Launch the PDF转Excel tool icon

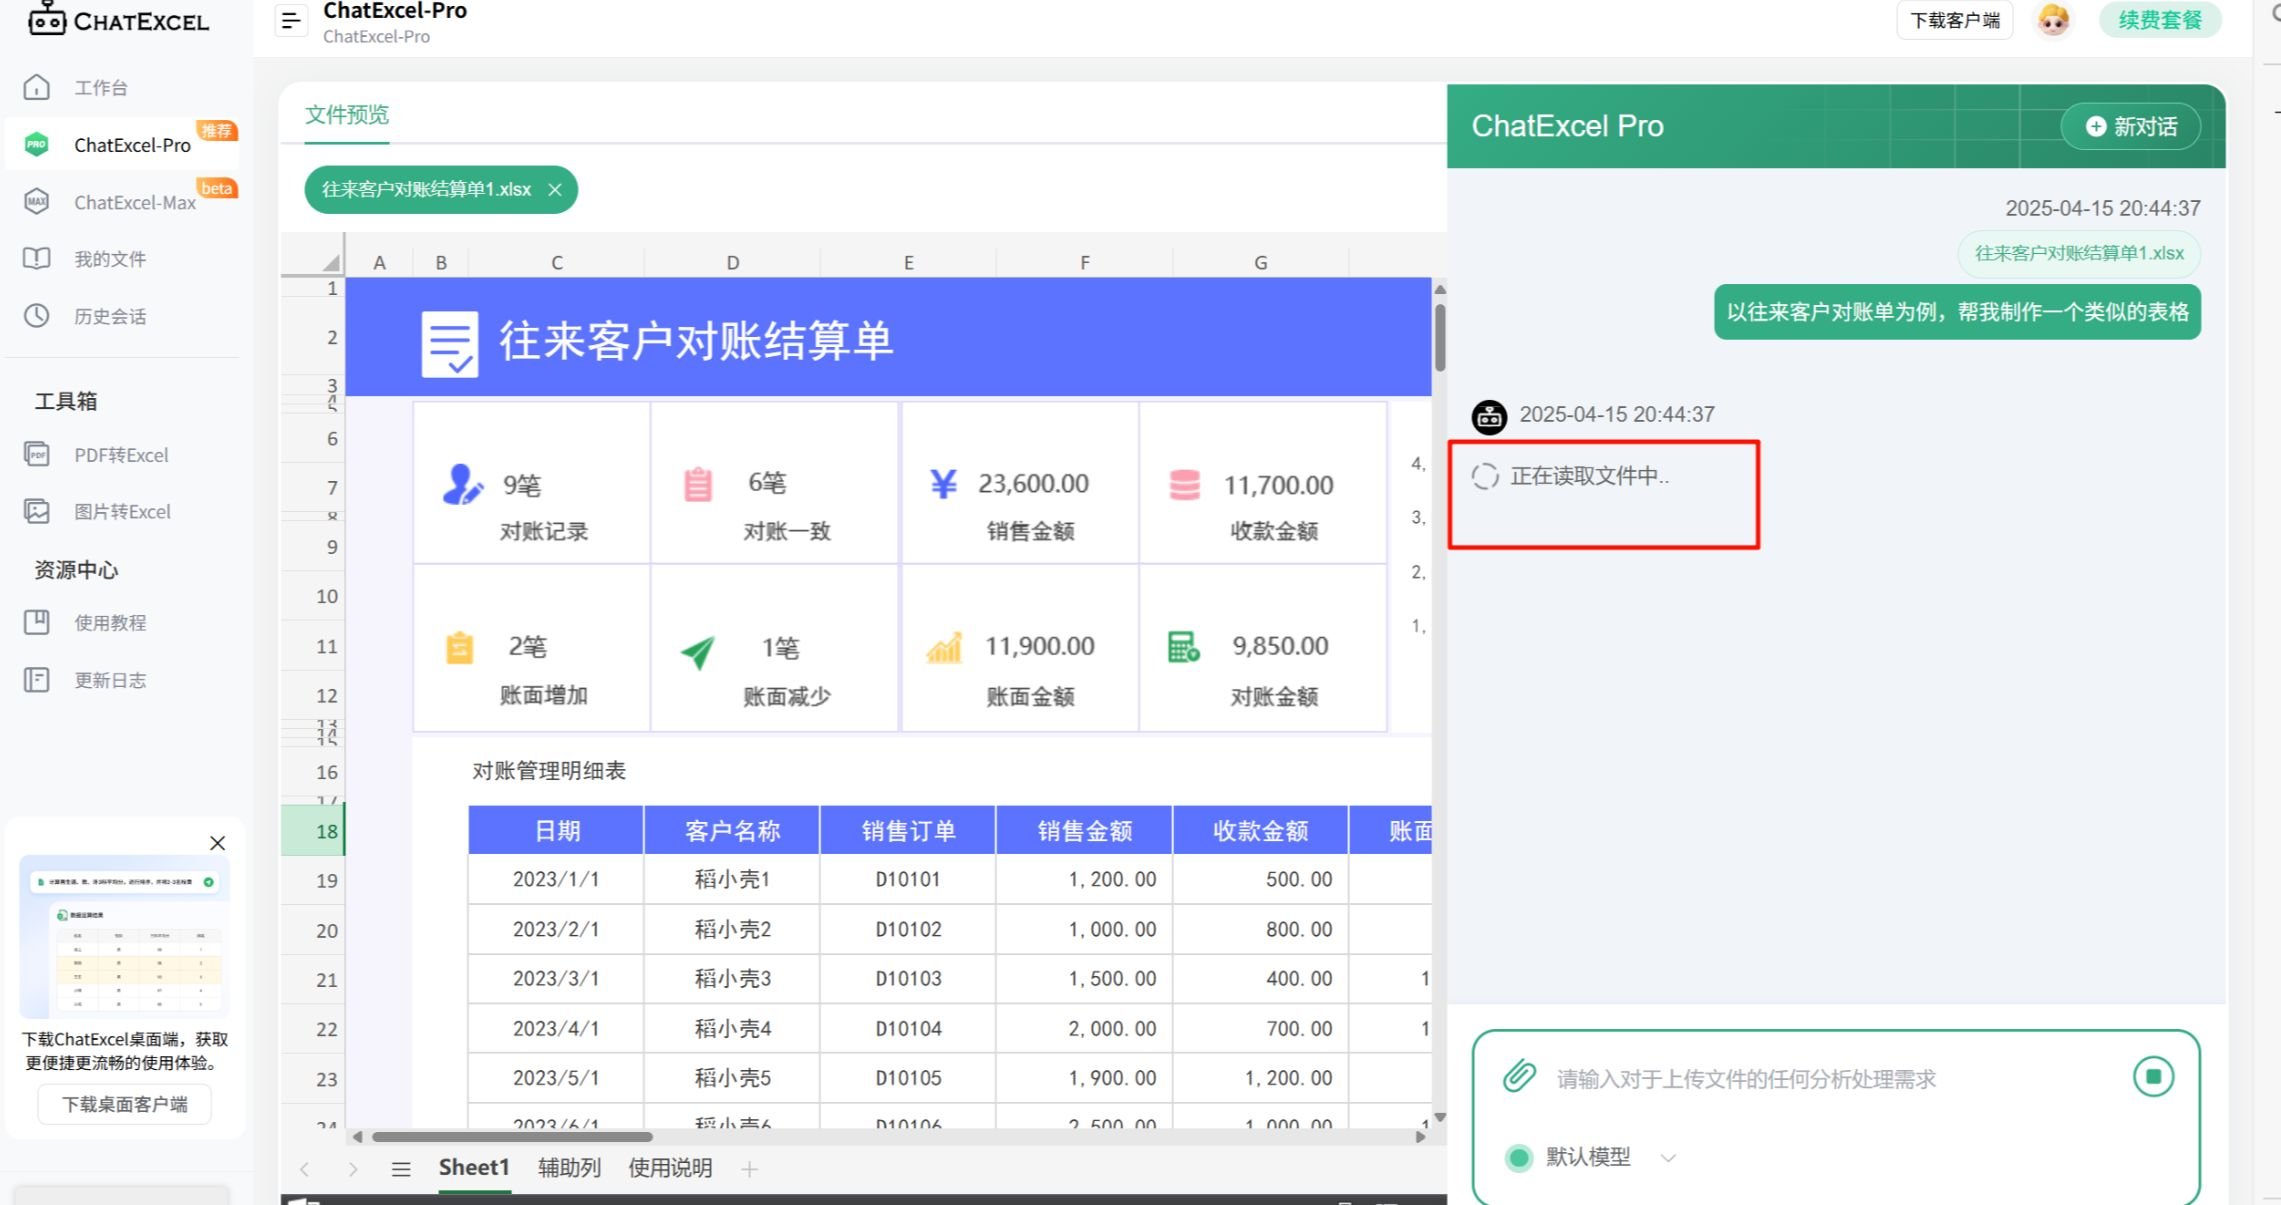[x=37, y=454]
